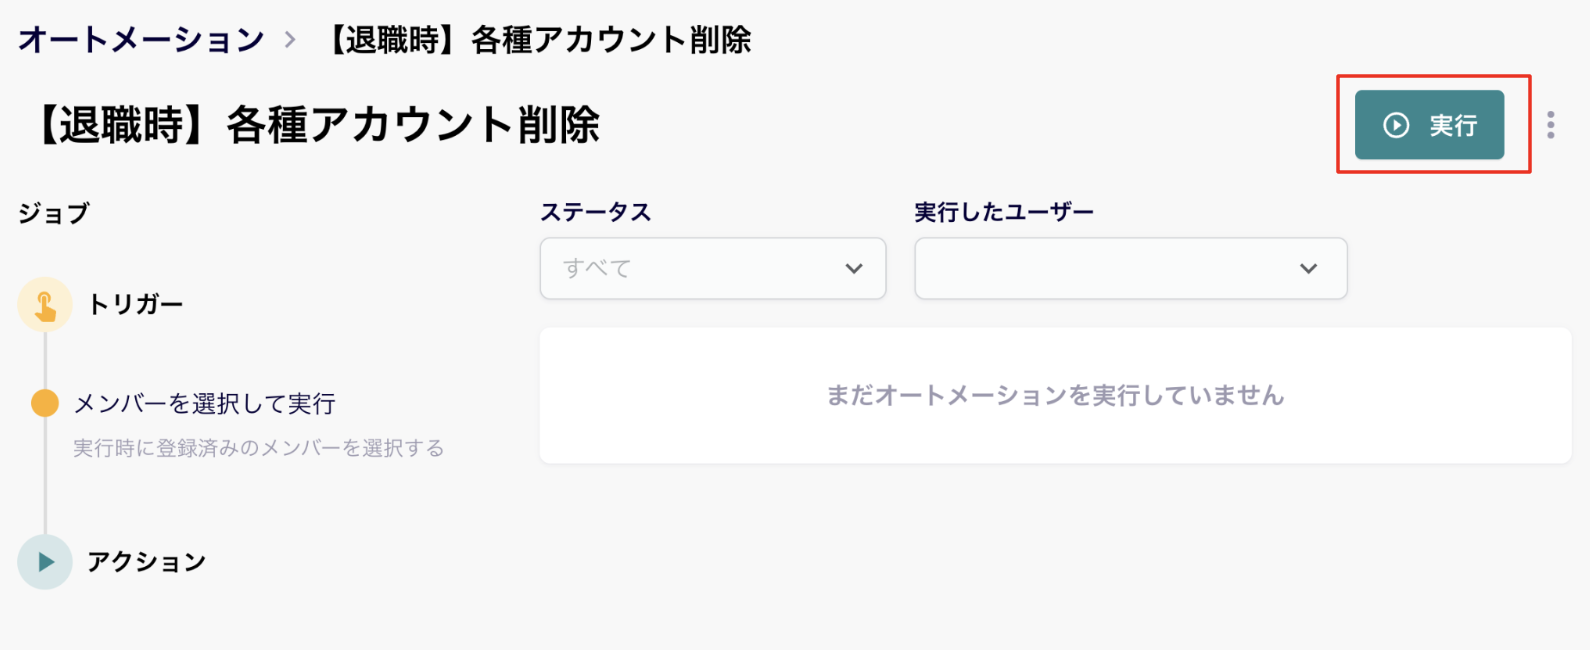Click the アクション play triangle icon

(x=45, y=562)
